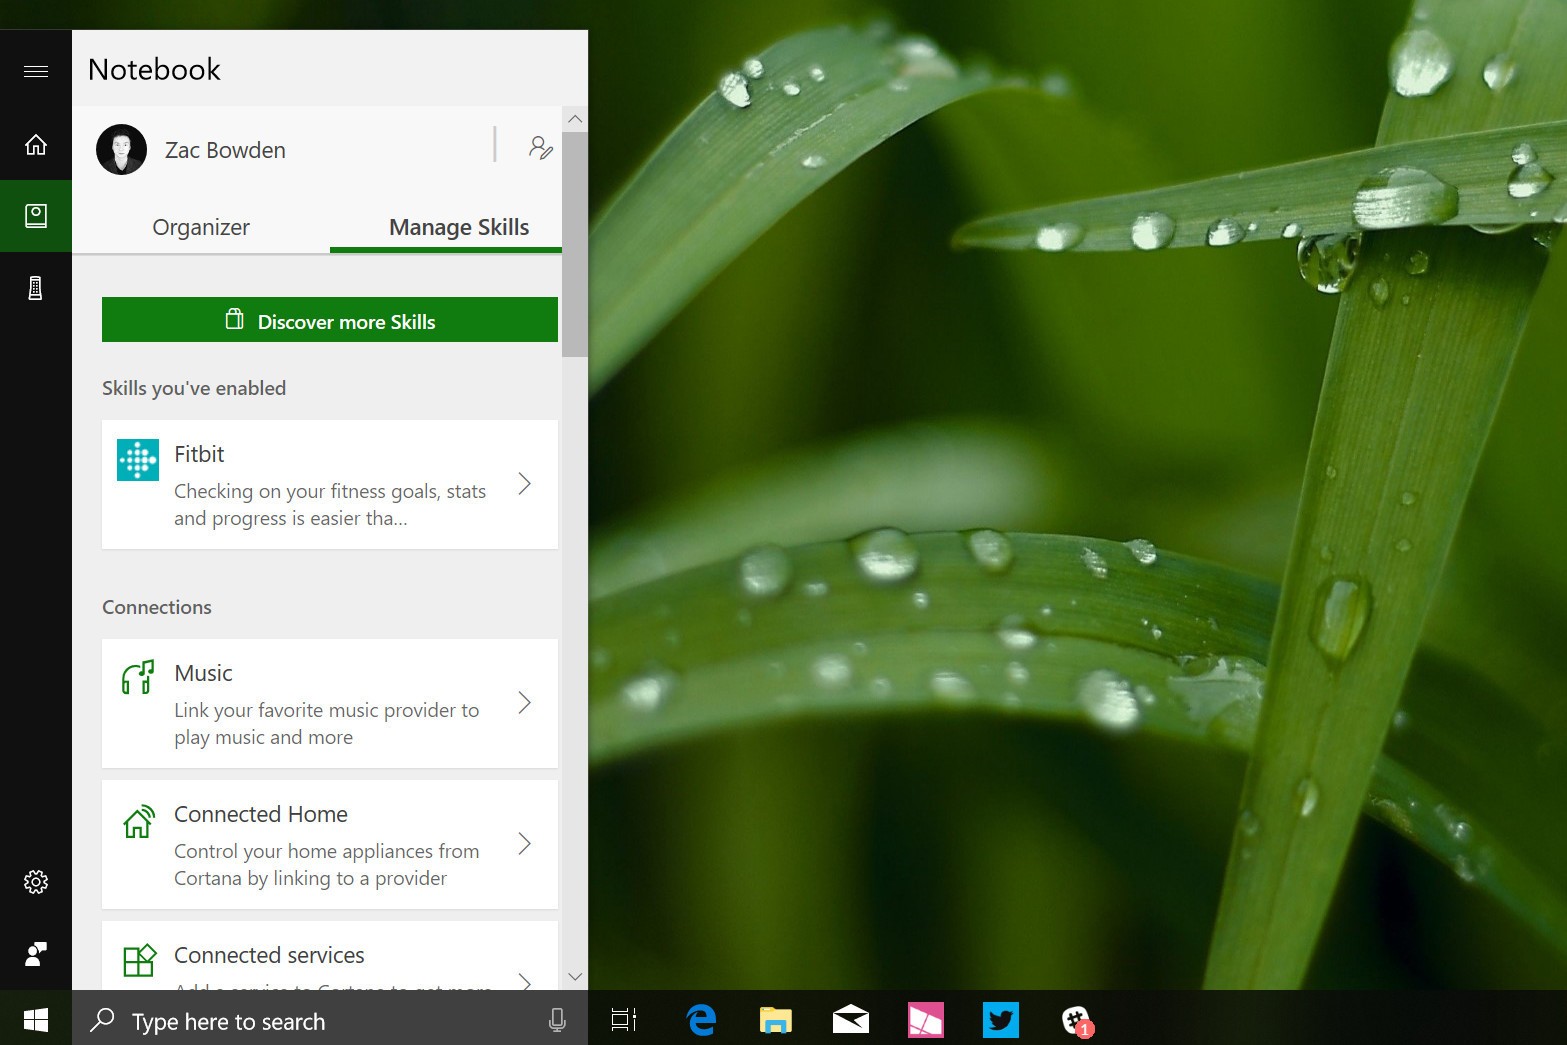
Task: Click the Notebook scrollbar down arrow
Action: click(x=575, y=977)
